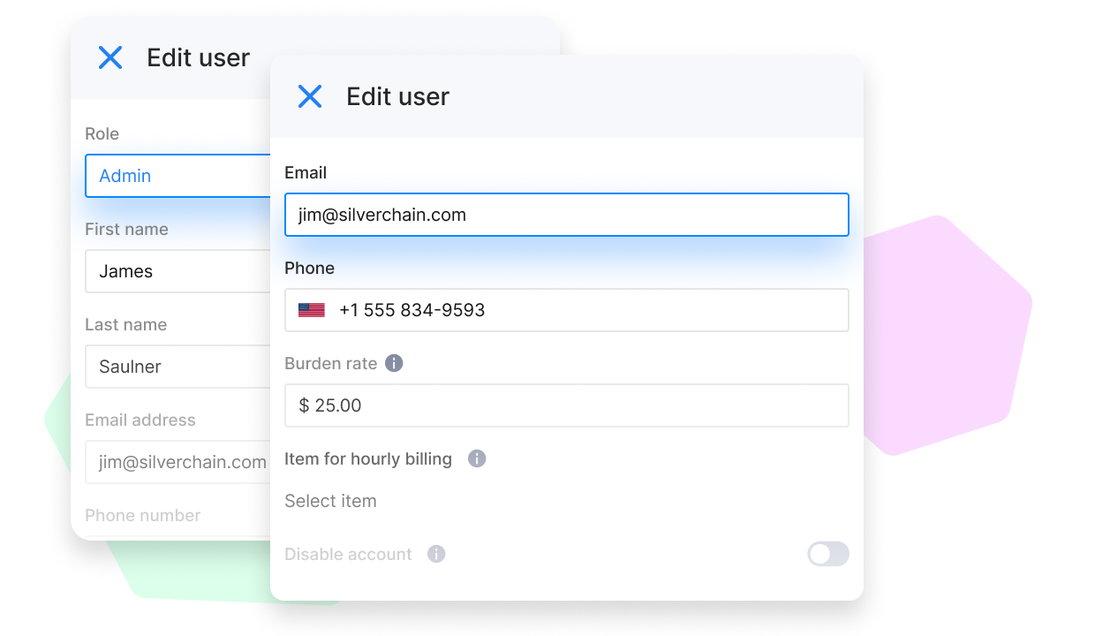
Task: Click the Last name label
Action: [x=126, y=324]
